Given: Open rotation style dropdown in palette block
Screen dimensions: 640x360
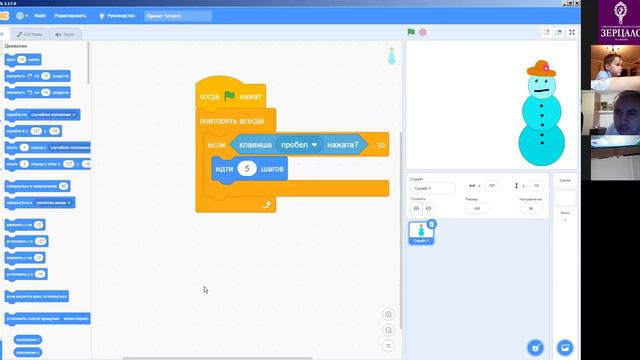Looking at the screenshot, I should (76, 318).
